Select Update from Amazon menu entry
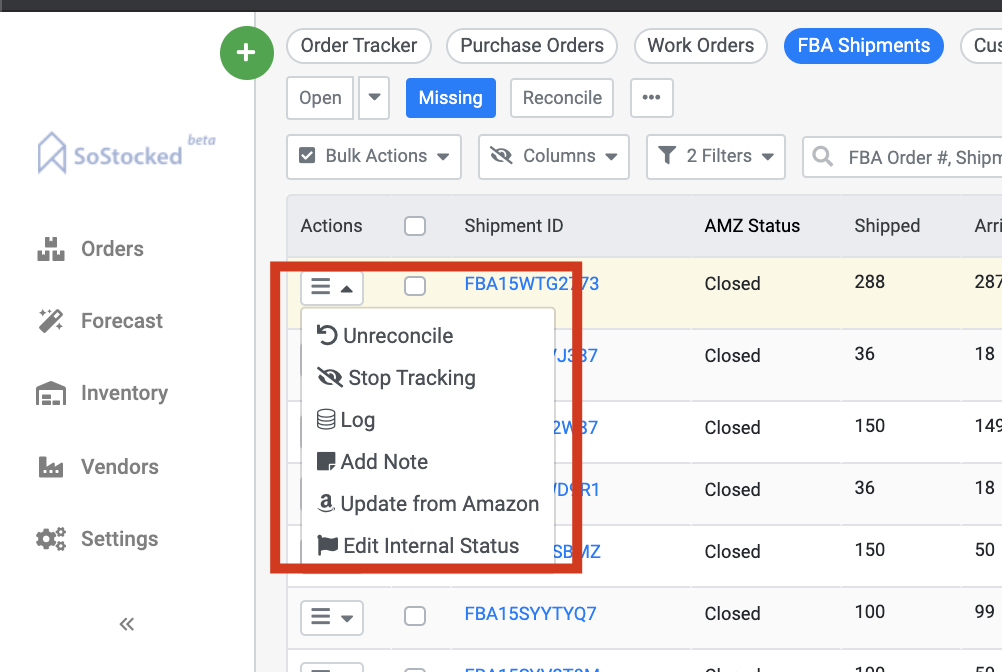Viewport: 1002px width, 672px height. click(428, 503)
